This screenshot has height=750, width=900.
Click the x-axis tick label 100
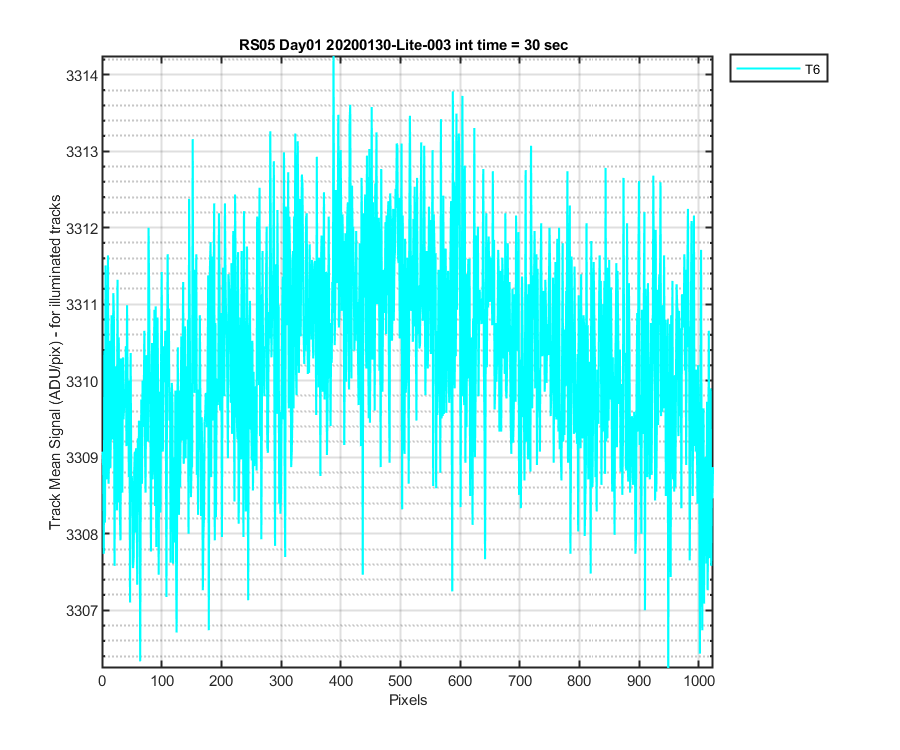[162, 681]
